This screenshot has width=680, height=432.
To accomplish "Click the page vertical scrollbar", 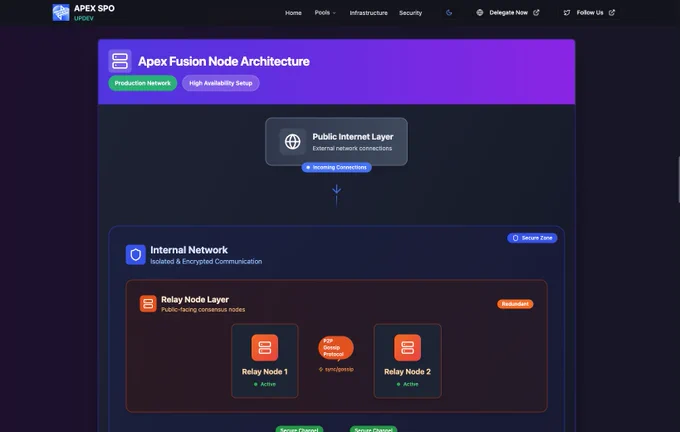I will [x=678, y=179].
